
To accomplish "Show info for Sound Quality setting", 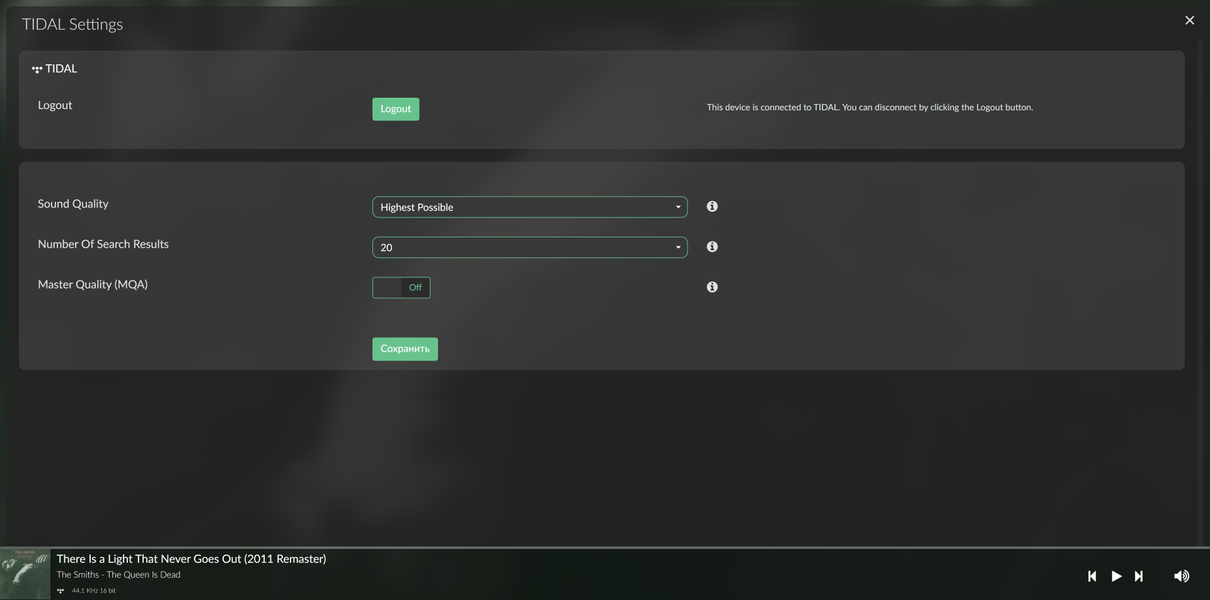I will pyautogui.click(x=712, y=206).
